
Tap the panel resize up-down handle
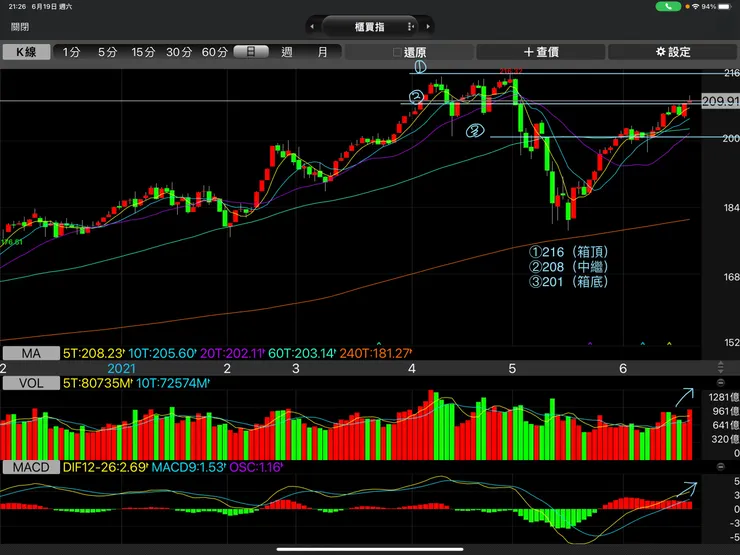(721, 367)
